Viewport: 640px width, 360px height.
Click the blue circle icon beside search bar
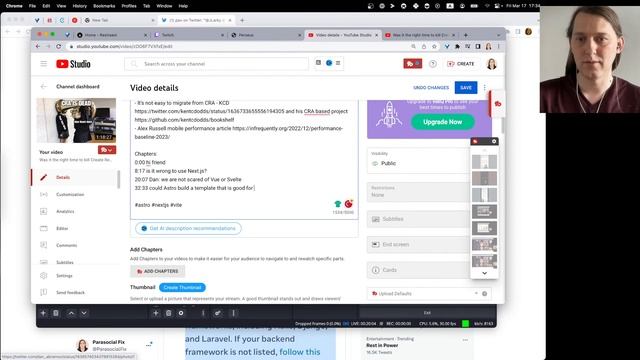tap(329, 63)
